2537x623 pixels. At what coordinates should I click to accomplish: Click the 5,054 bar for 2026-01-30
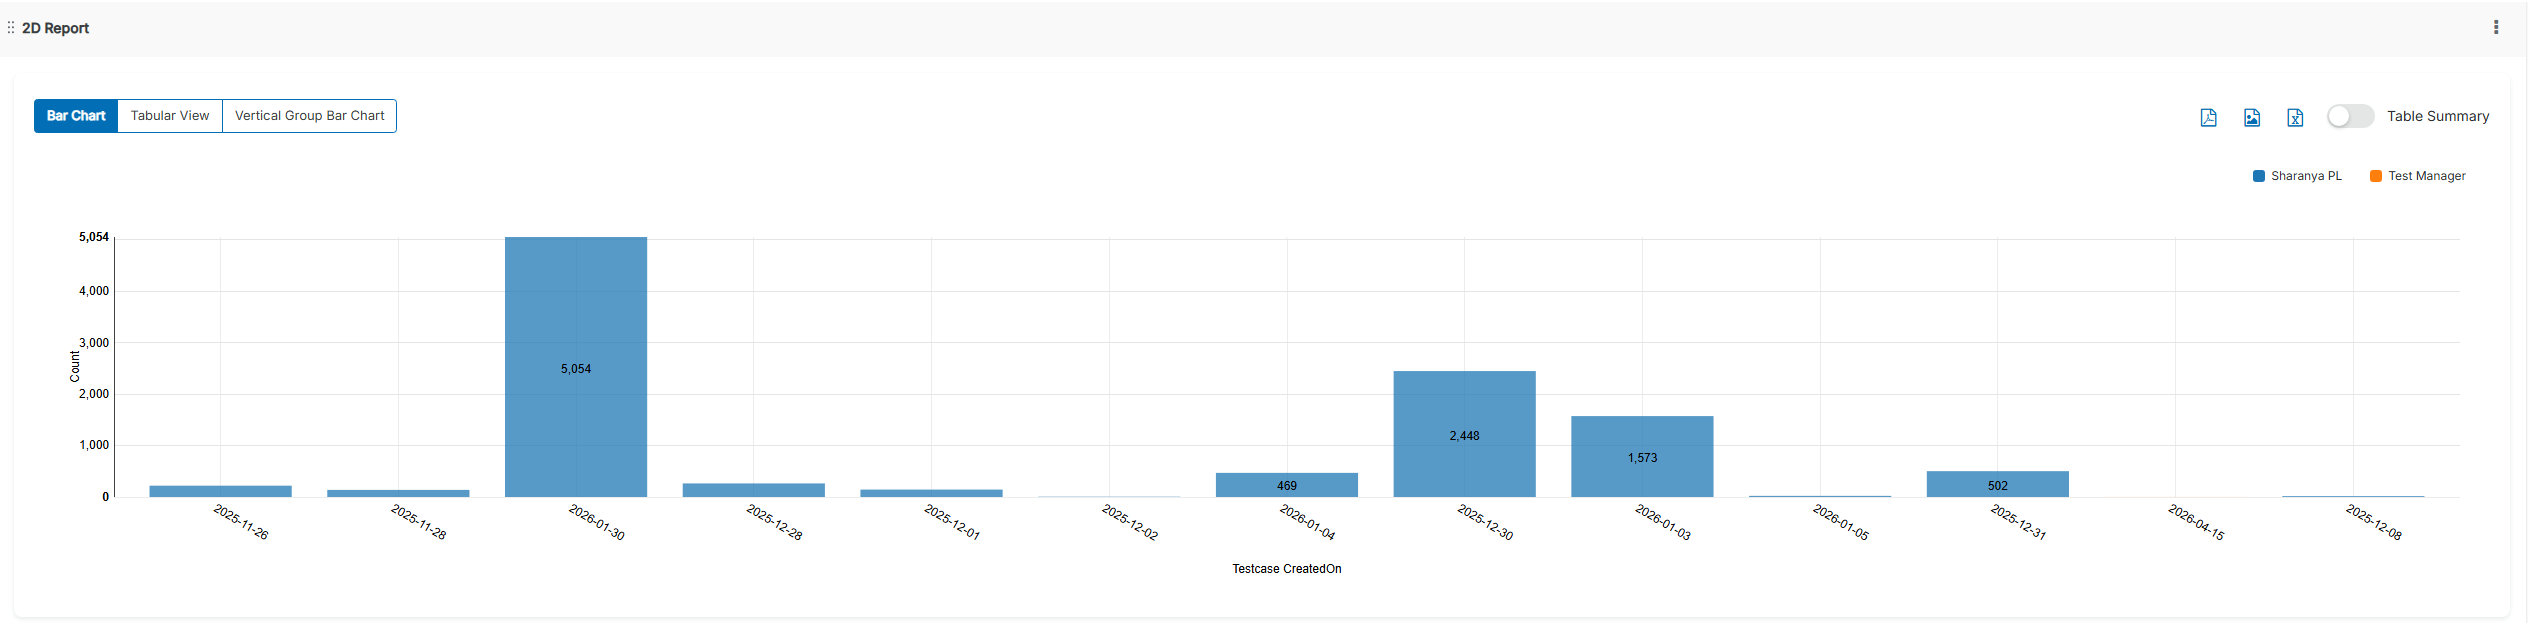pyautogui.click(x=576, y=367)
